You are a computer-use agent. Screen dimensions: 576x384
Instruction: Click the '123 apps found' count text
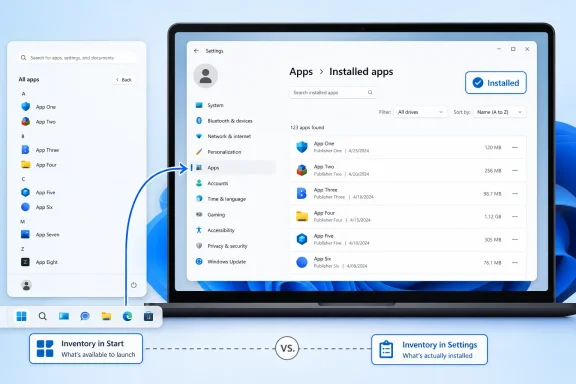coord(307,128)
